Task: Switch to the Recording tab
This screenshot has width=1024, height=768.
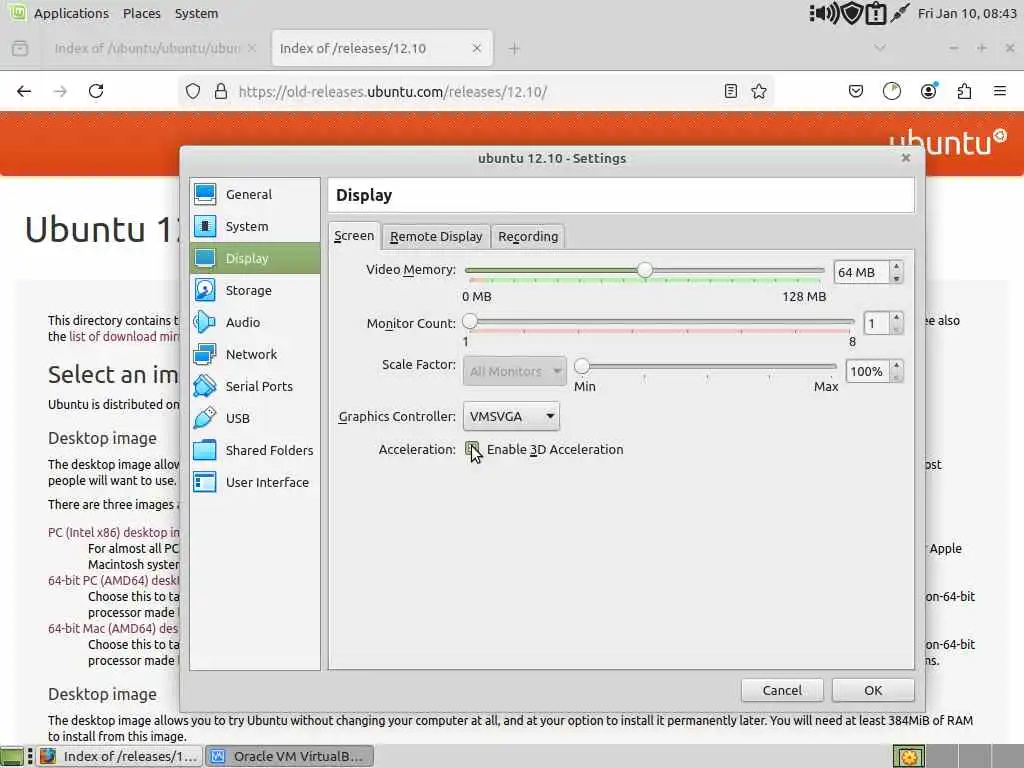Action: (528, 236)
